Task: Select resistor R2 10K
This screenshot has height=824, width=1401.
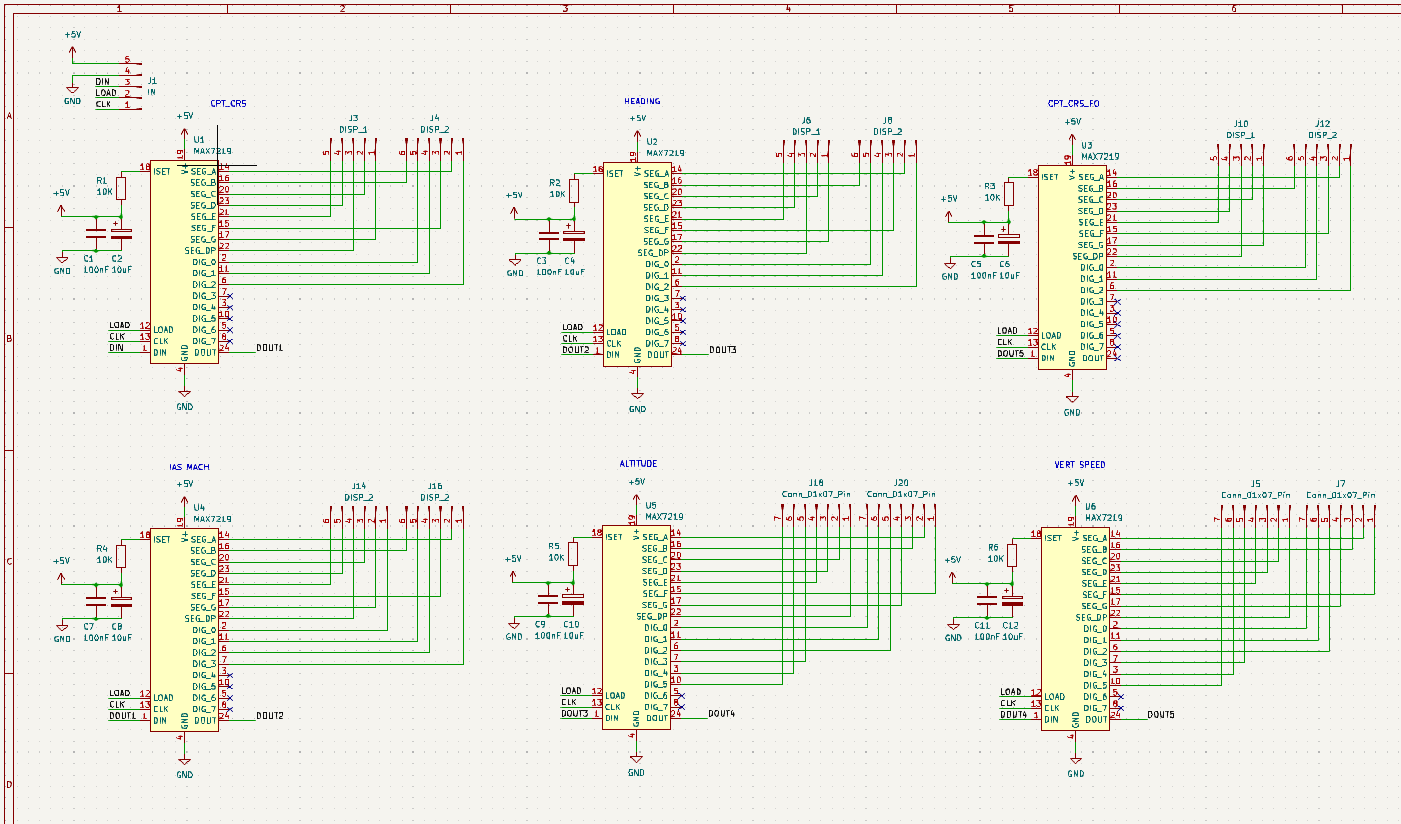Action: [x=574, y=190]
